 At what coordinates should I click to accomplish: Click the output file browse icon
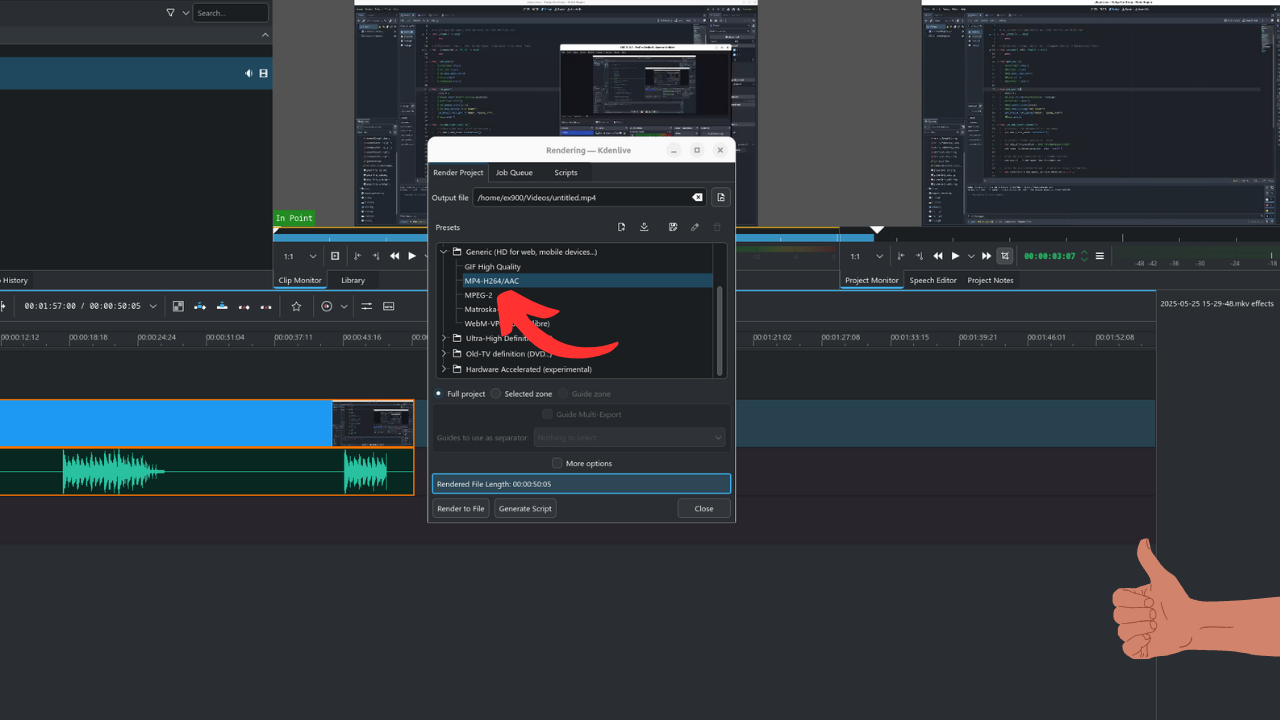click(721, 198)
